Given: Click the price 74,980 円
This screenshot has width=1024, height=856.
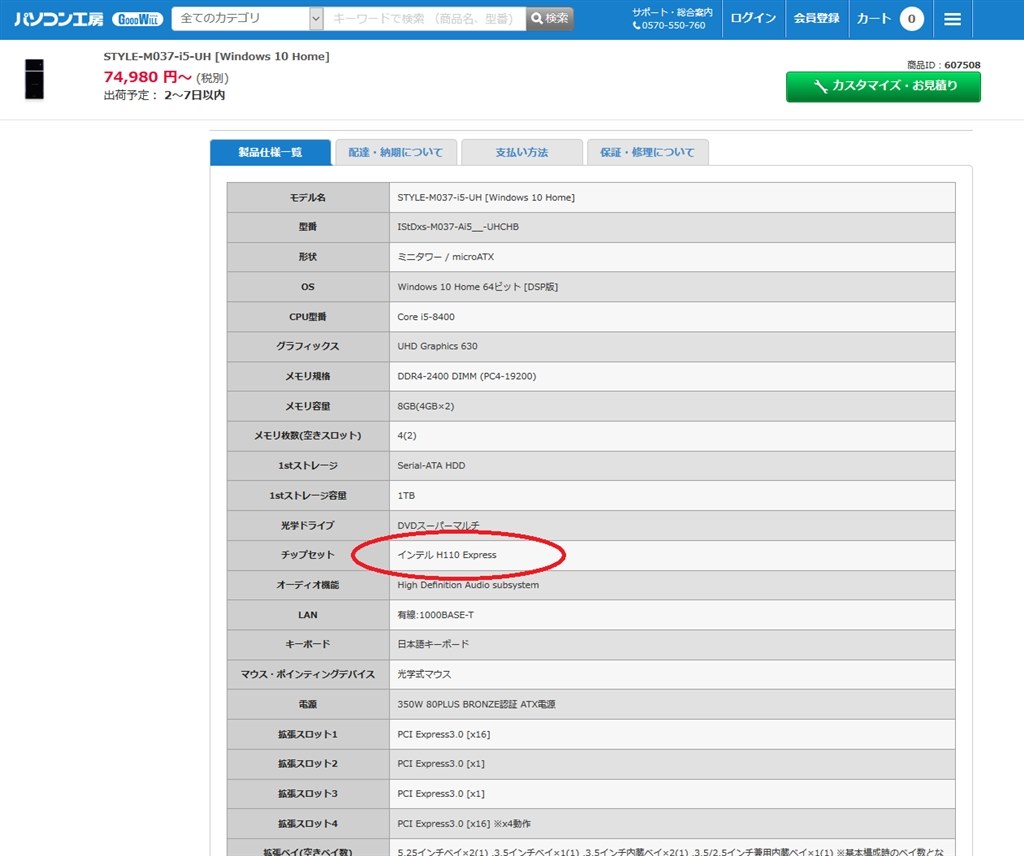Looking at the screenshot, I should [x=147, y=77].
